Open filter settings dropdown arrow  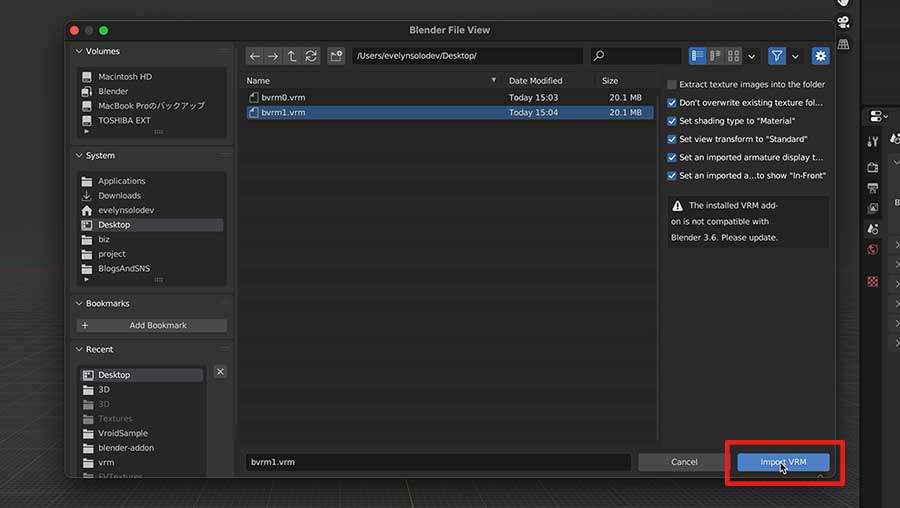click(795, 56)
